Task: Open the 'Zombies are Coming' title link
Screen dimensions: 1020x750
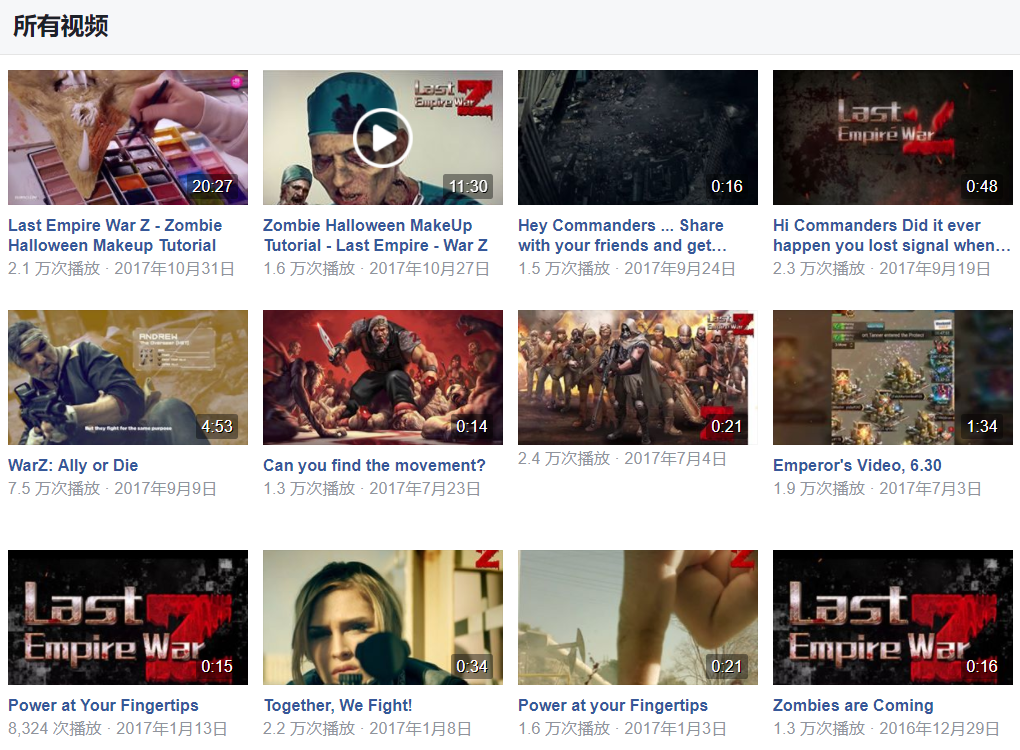Action: 853,705
